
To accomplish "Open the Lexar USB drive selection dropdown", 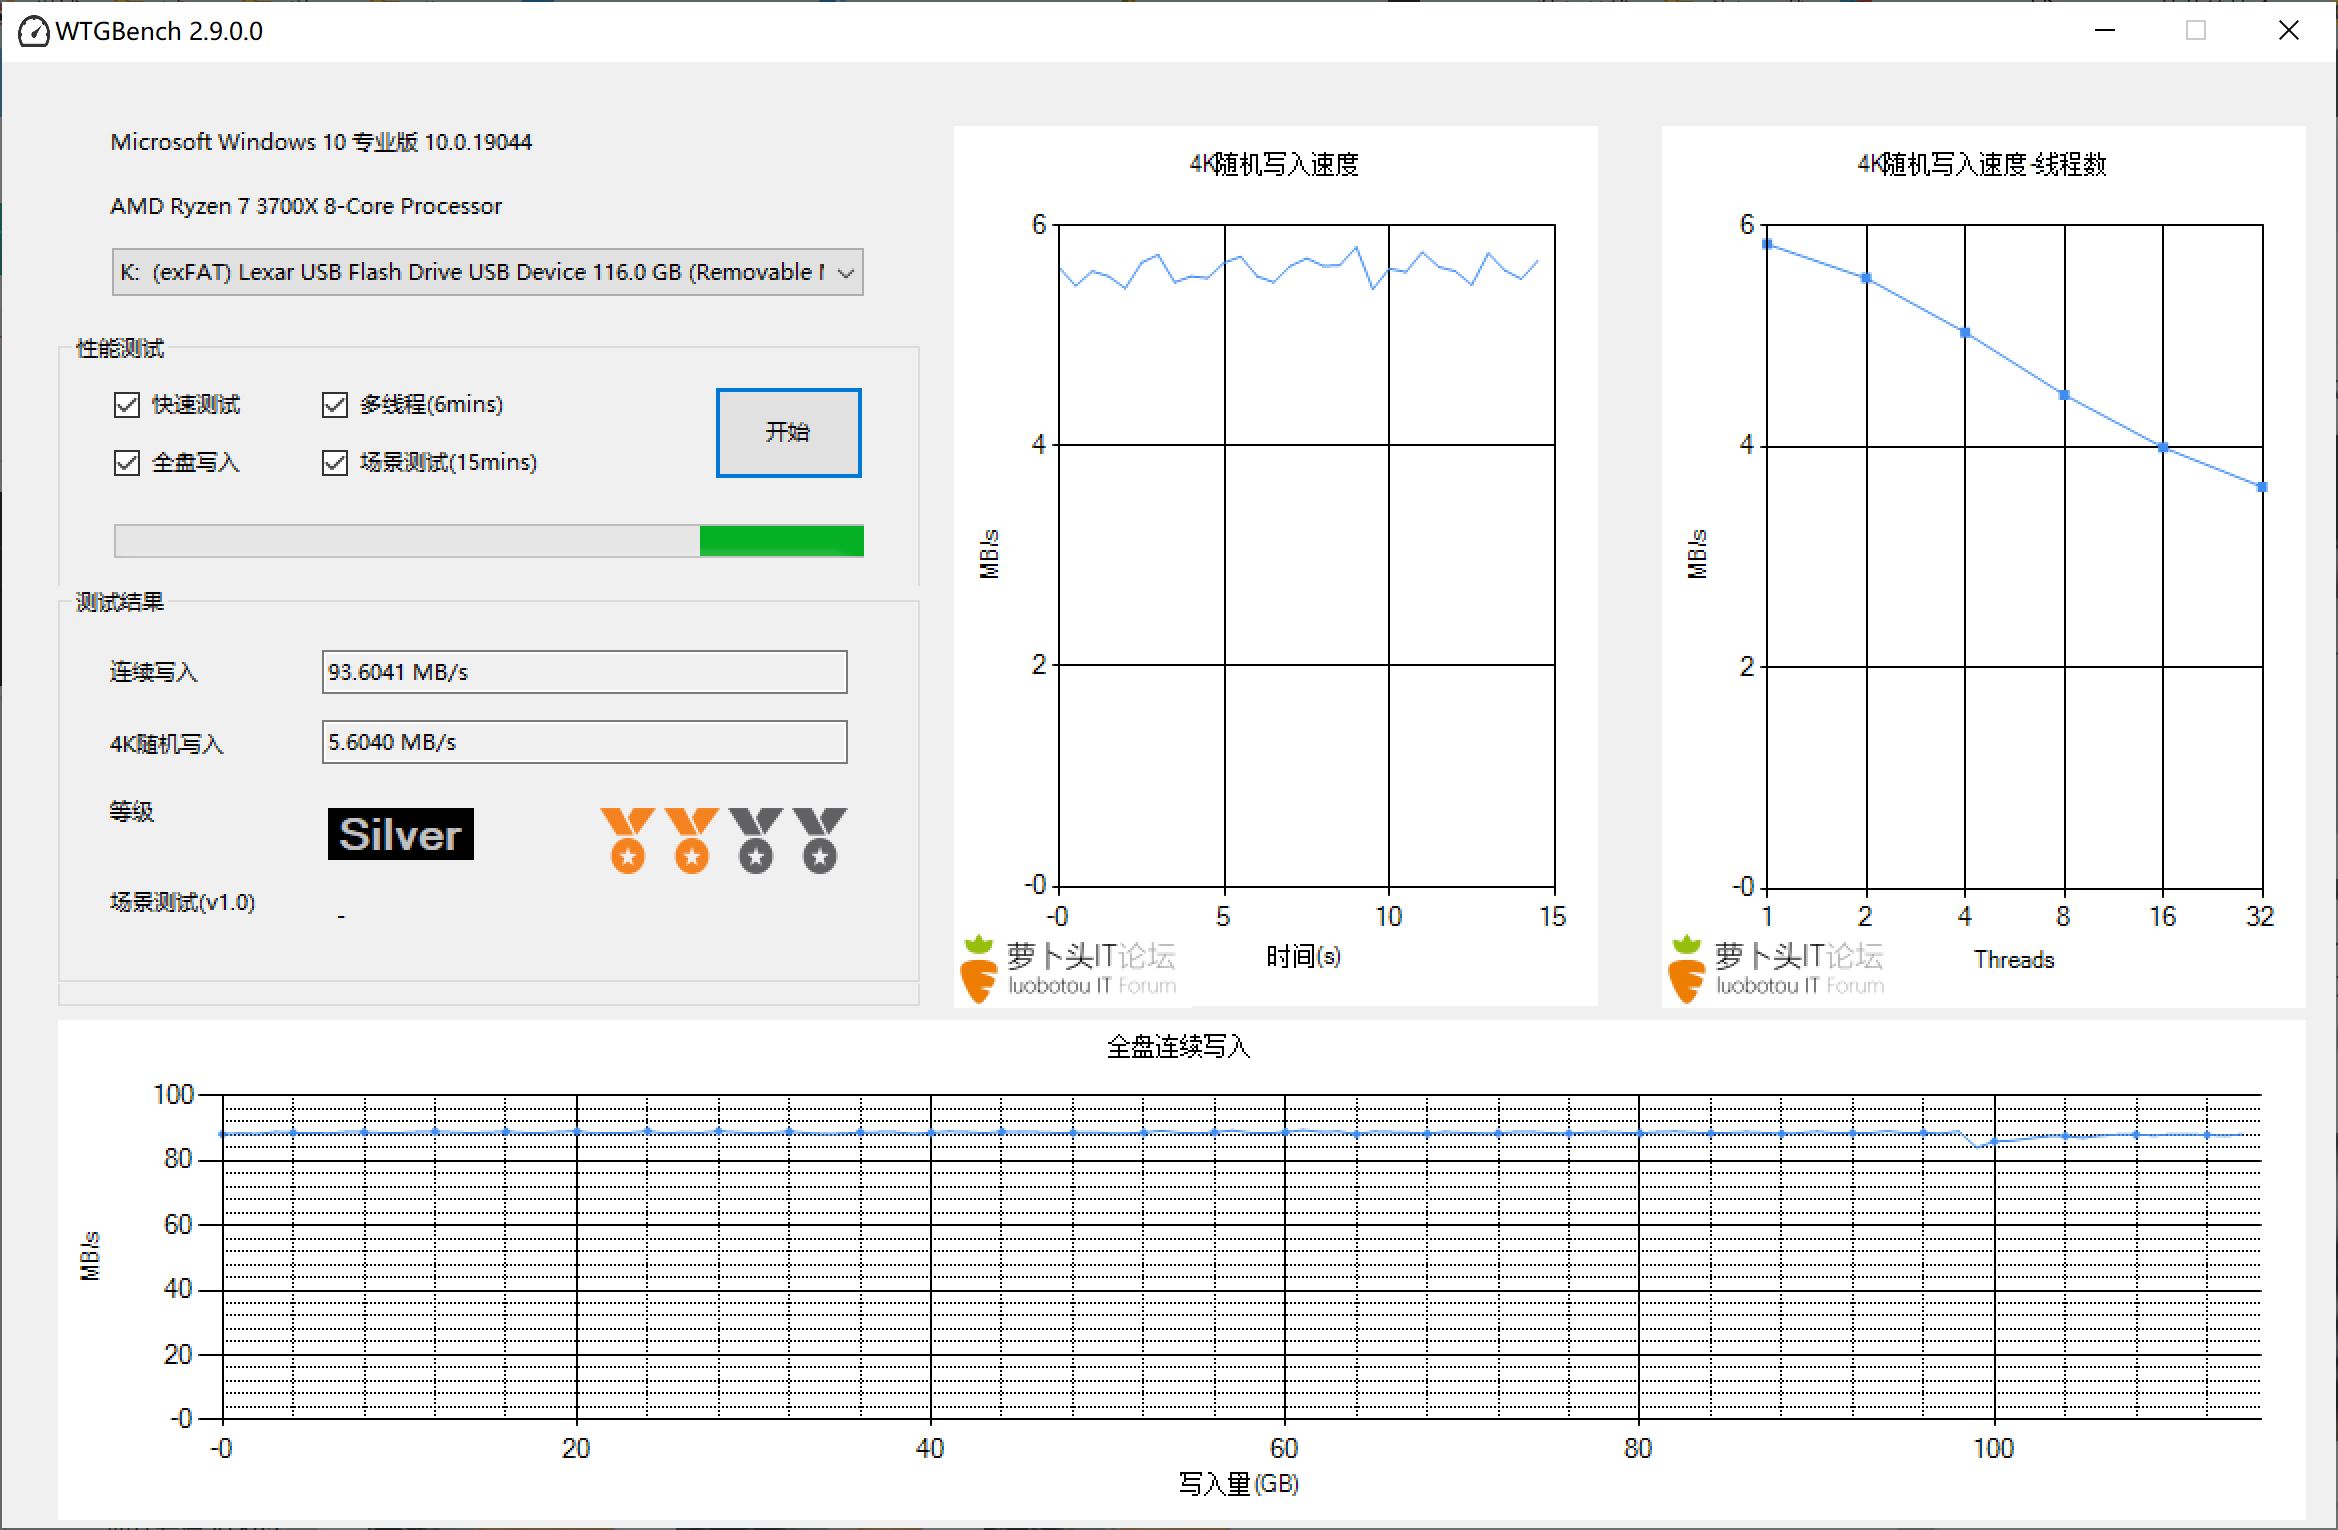I will coord(488,272).
